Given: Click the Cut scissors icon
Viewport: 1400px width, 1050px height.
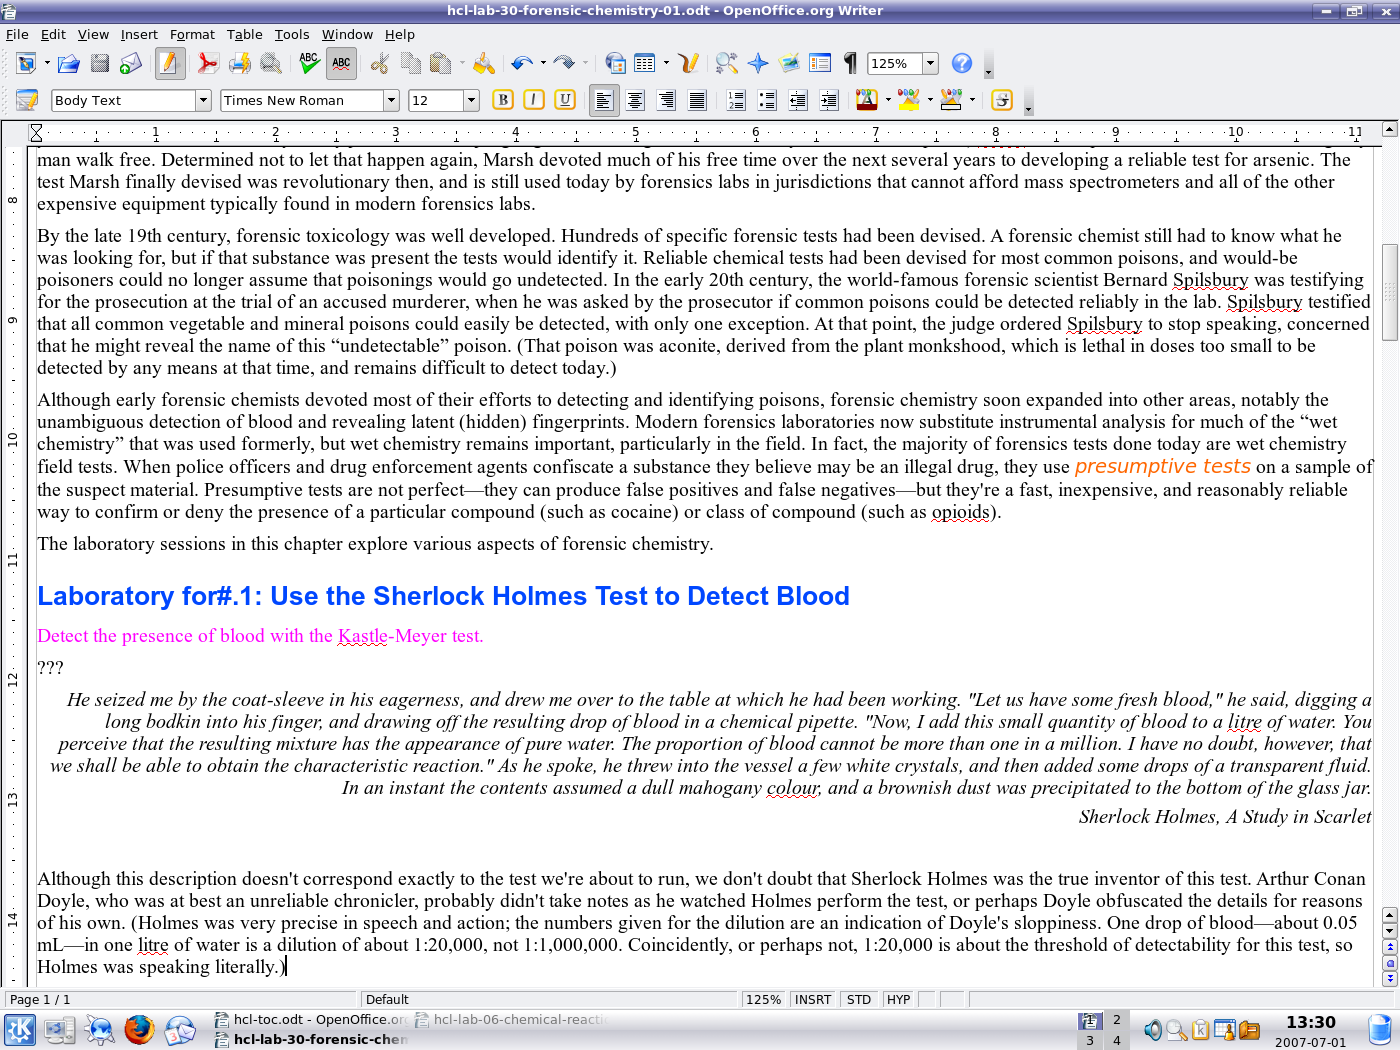Looking at the screenshot, I should point(379,64).
